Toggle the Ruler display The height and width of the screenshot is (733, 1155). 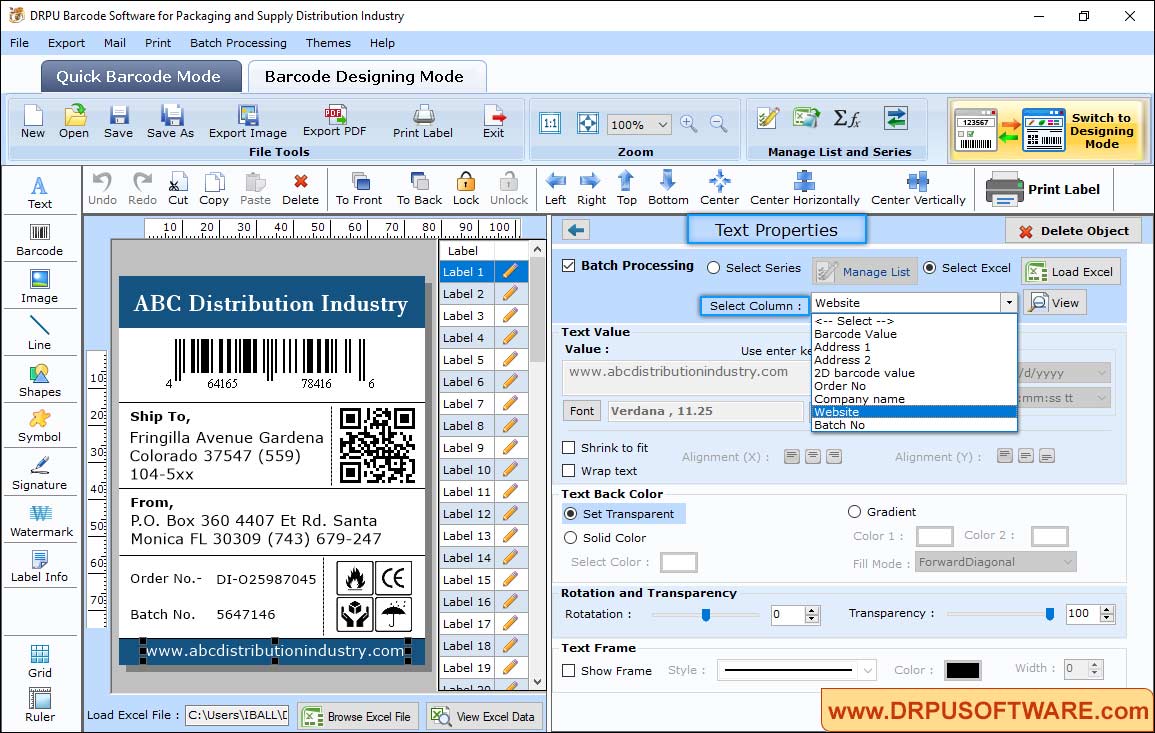40,705
